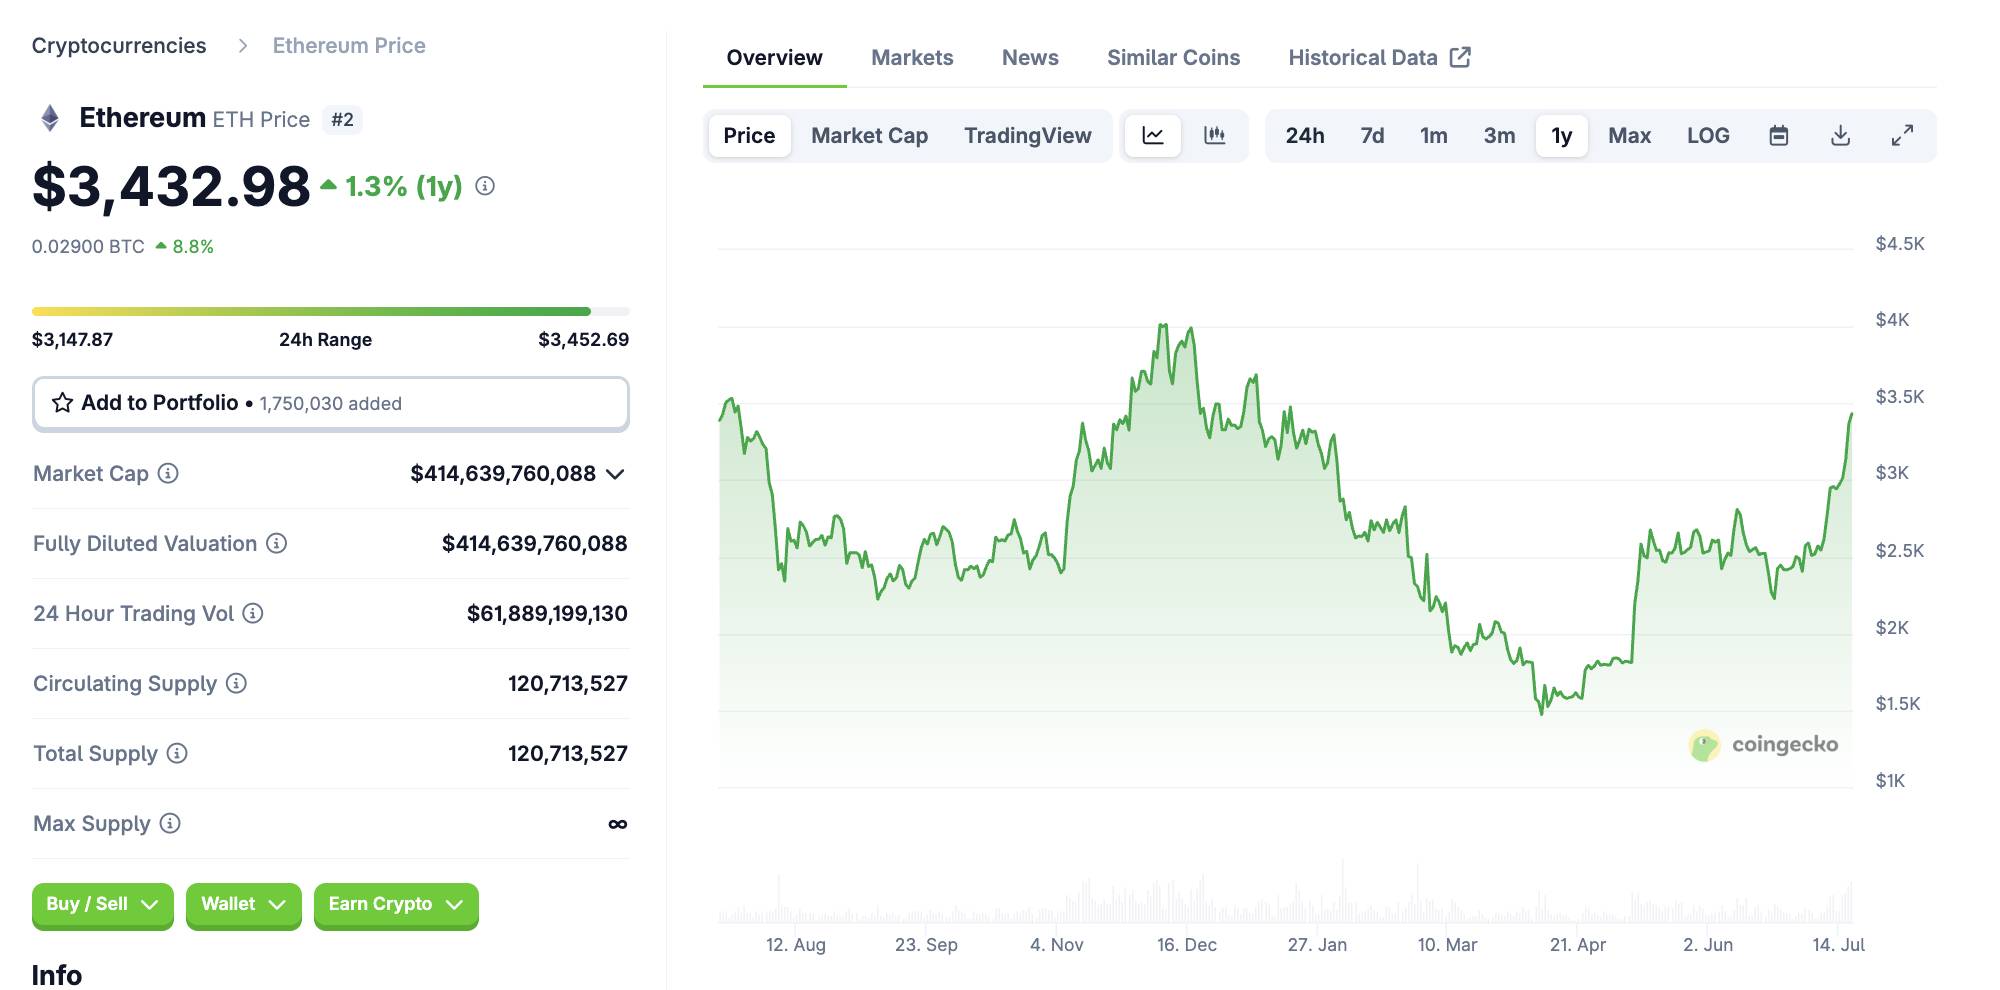This screenshot has height=990, width=2000.
Task: Open the Buy / Sell dropdown
Action: point(103,905)
